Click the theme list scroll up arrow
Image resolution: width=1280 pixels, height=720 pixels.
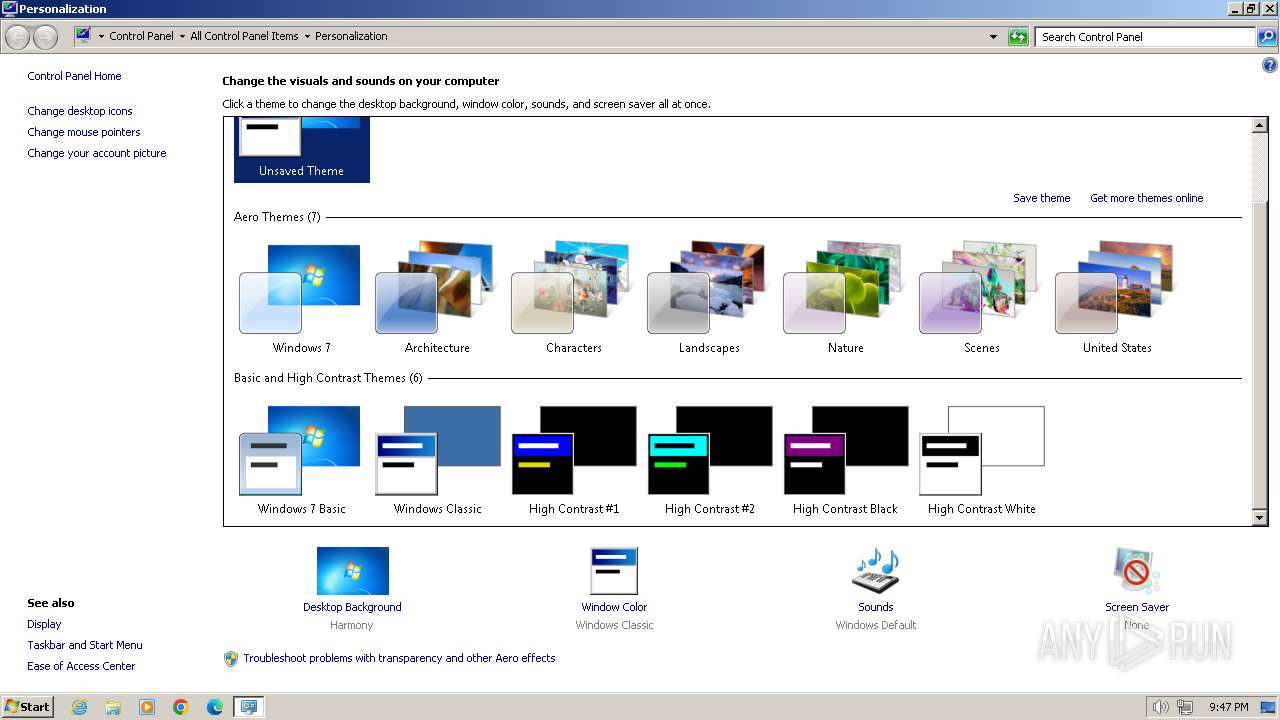[x=1260, y=125]
